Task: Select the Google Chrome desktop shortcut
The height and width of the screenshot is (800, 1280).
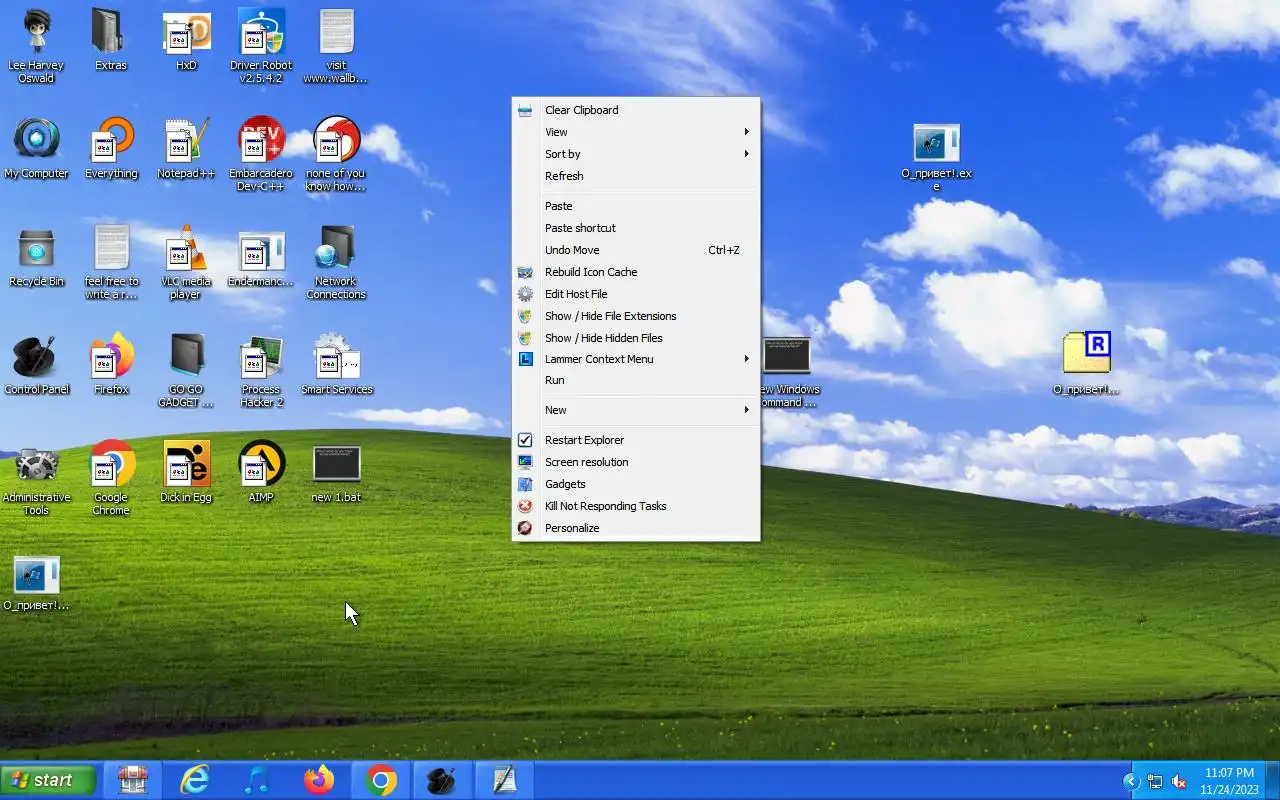Action: pos(111,477)
